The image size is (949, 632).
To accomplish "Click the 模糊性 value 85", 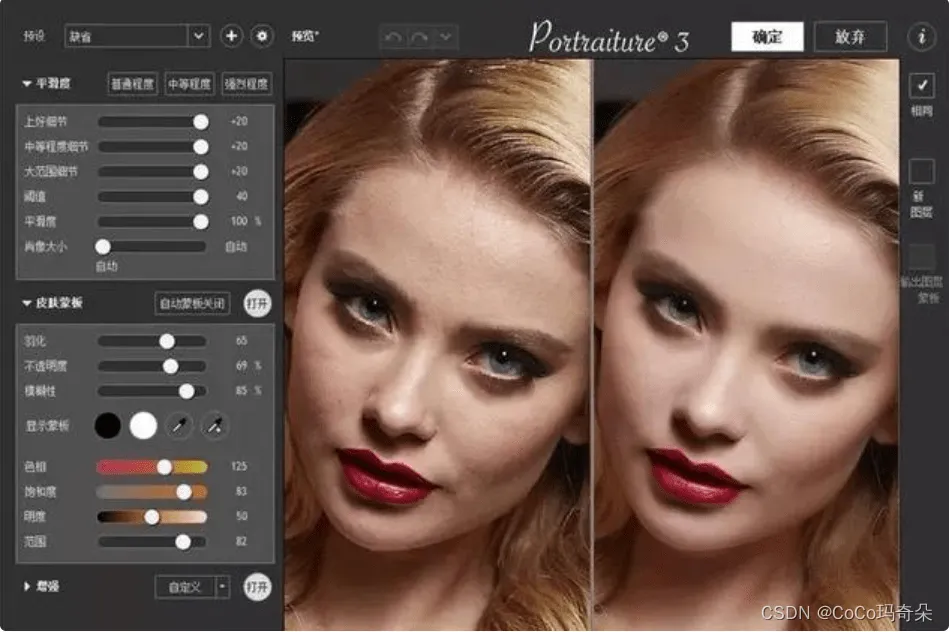I will coord(241,390).
